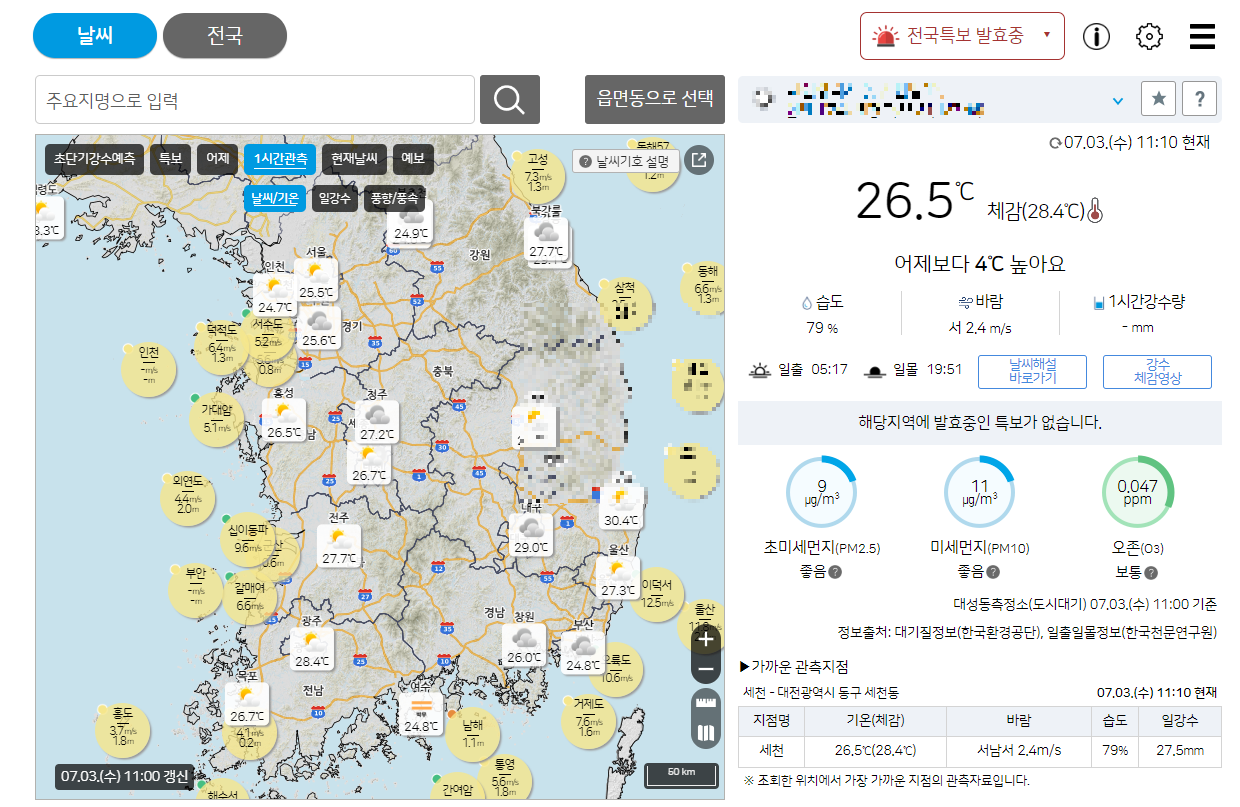The height and width of the screenshot is (807, 1240).
Task: Open 날씨해설 바로가기 link
Action: pos(1032,372)
